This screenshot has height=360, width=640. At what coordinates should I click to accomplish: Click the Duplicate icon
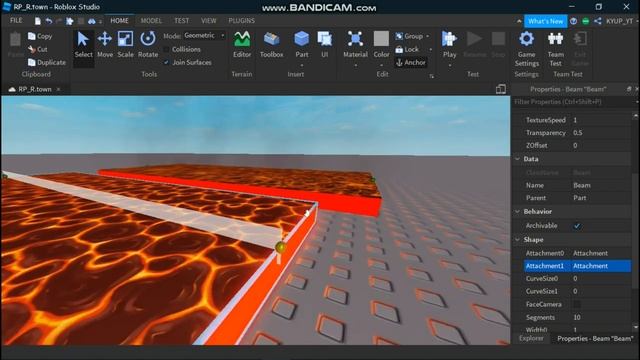point(31,62)
